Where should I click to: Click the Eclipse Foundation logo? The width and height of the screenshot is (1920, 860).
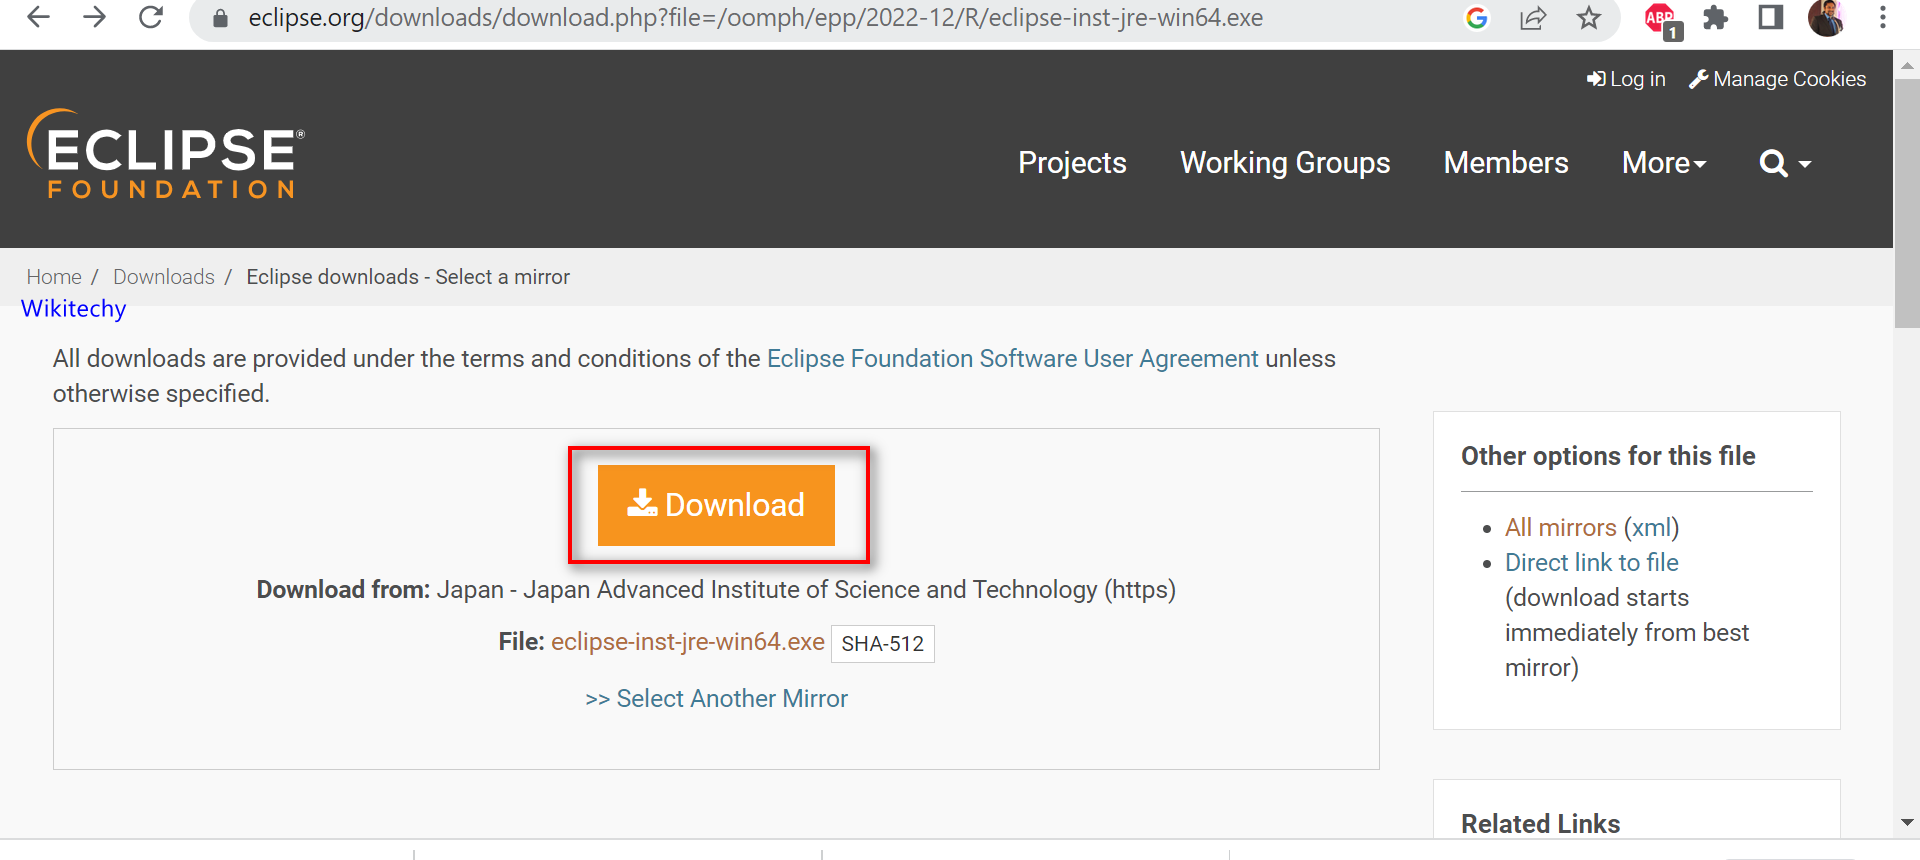click(166, 154)
